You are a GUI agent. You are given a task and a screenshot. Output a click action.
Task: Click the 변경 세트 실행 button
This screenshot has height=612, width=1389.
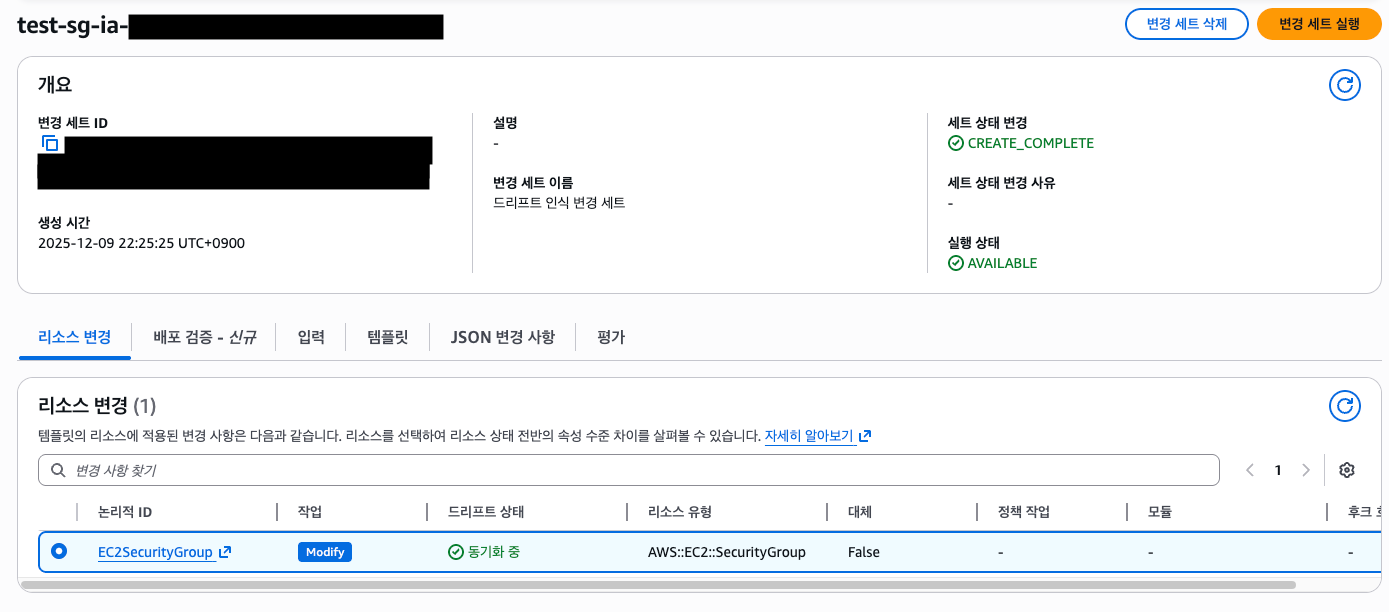point(1319,24)
